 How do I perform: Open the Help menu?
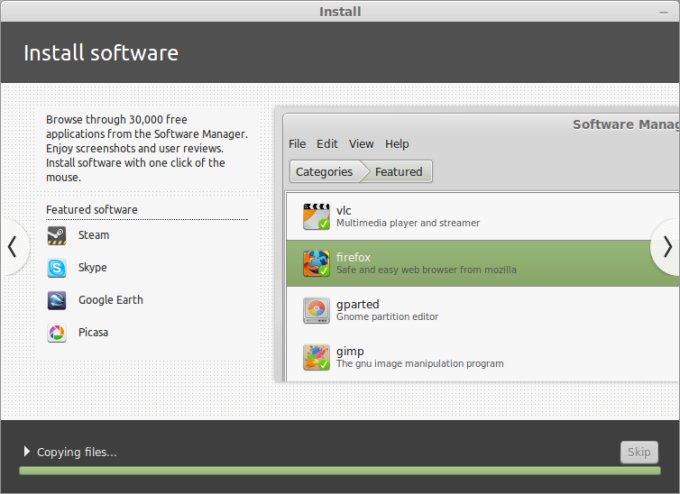[397, 144]
